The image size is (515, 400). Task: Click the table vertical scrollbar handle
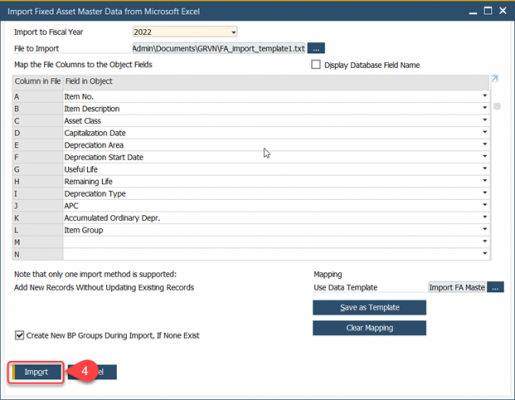pos(497,106)
